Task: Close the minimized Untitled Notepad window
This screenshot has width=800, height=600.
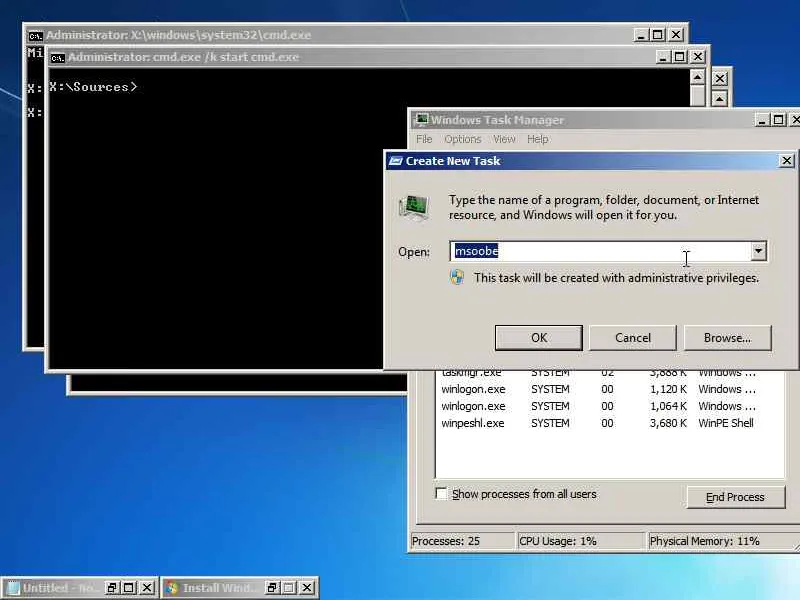Action: click(147, 588)
